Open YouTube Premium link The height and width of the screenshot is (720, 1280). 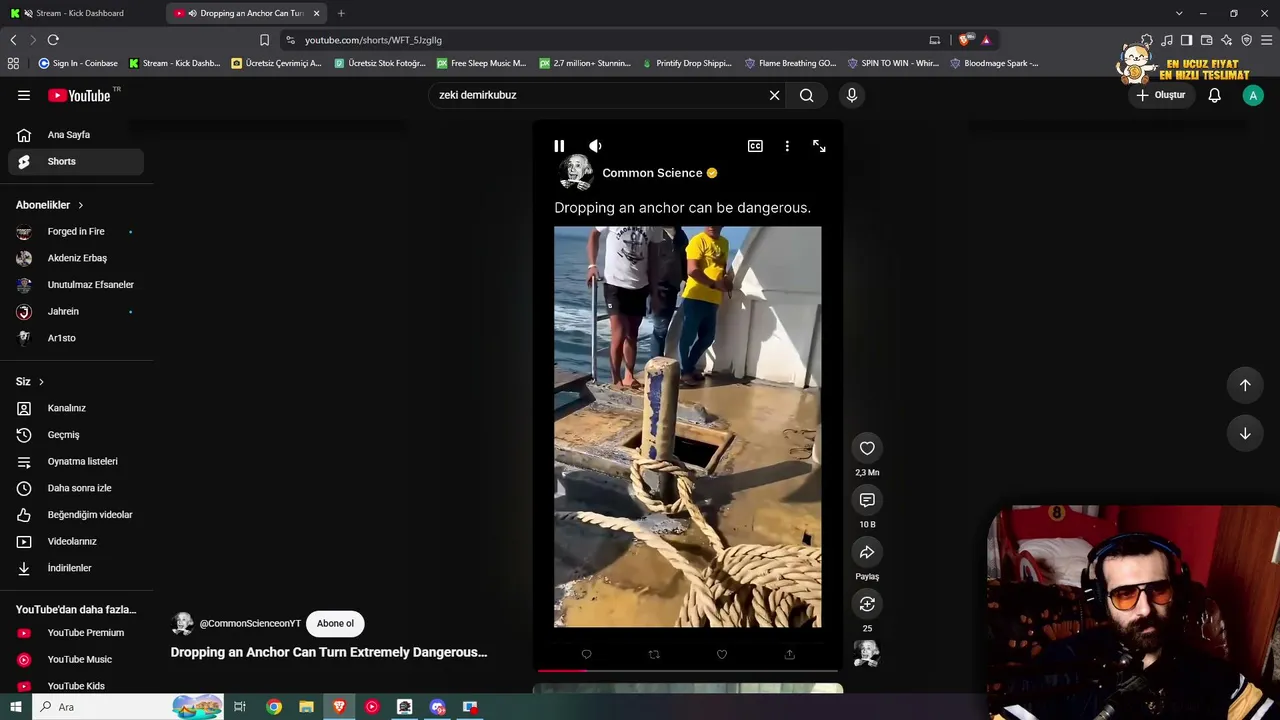[x=76, y=633]
